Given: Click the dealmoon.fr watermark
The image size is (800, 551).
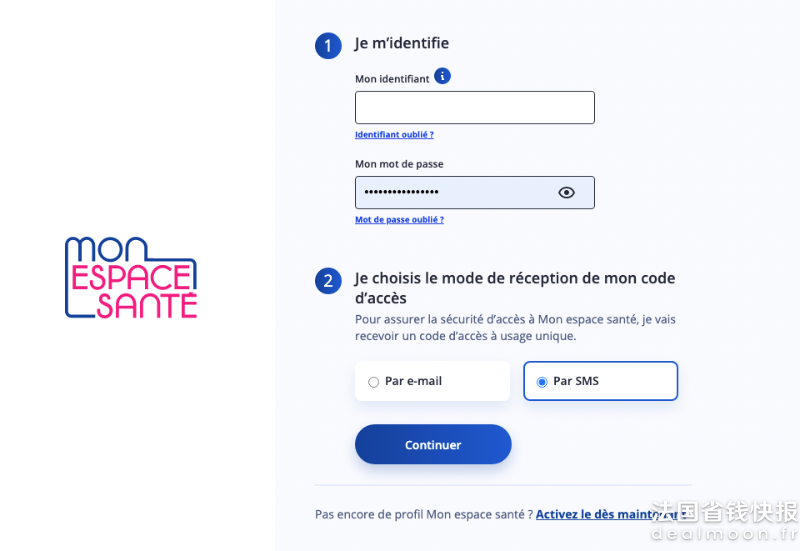Looking at the screenshot, I should coord(724,534).
